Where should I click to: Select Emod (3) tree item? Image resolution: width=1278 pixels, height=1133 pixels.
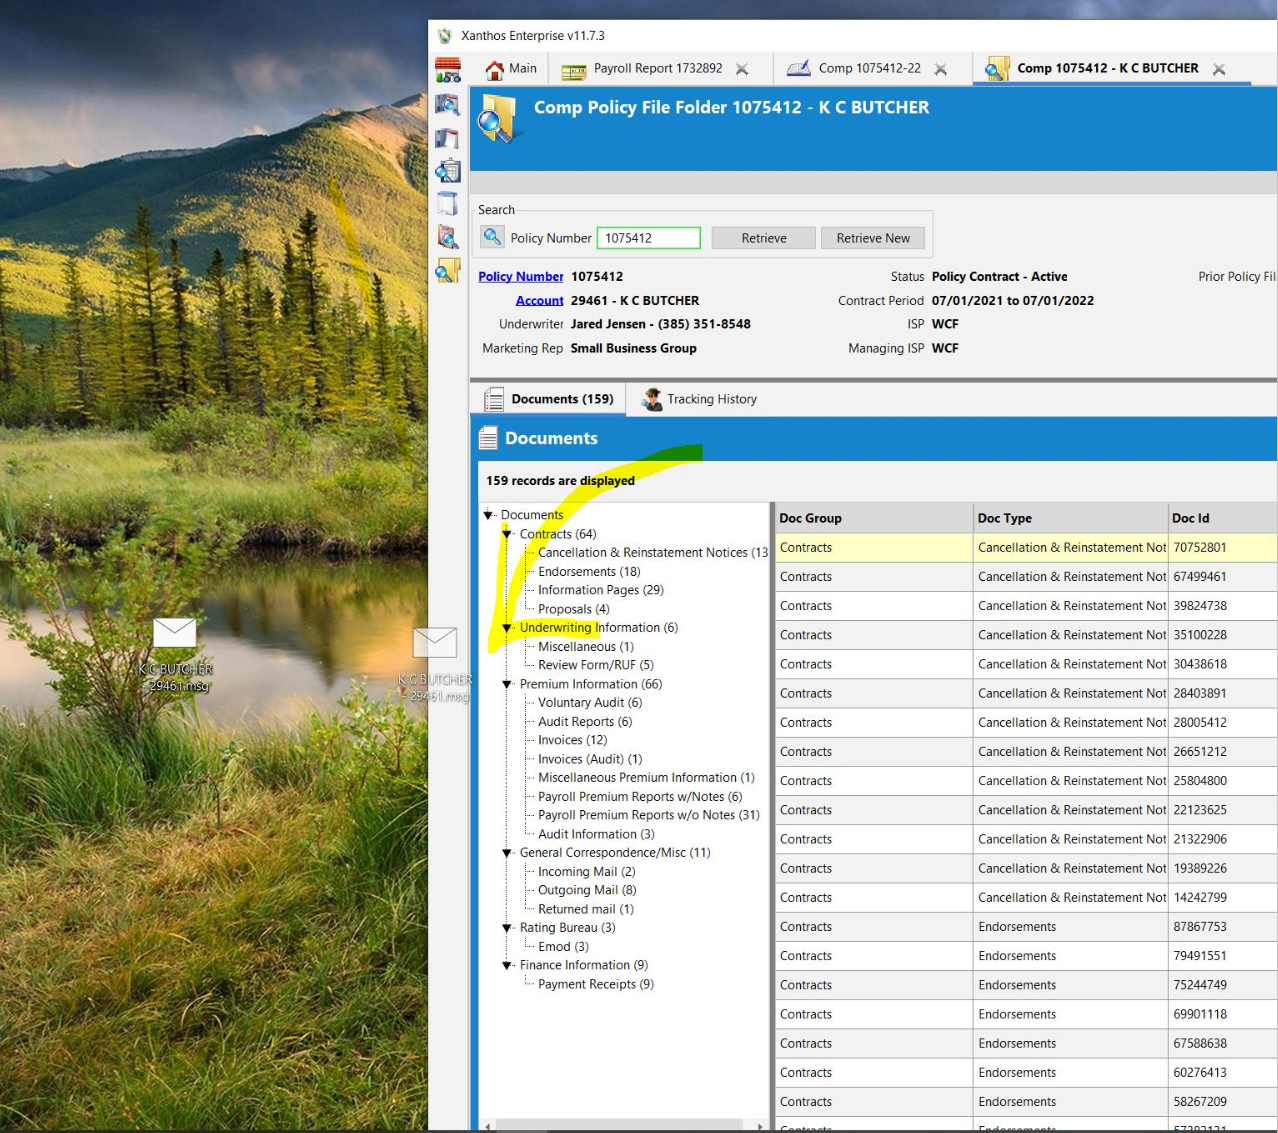point(564,947)
